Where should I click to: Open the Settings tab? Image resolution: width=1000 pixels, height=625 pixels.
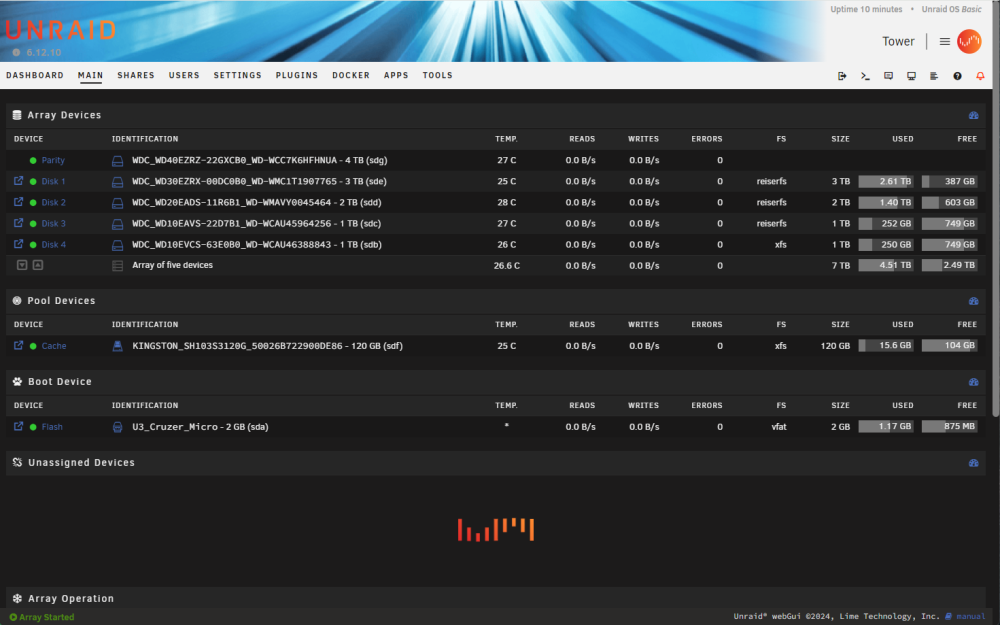point(238,75)
